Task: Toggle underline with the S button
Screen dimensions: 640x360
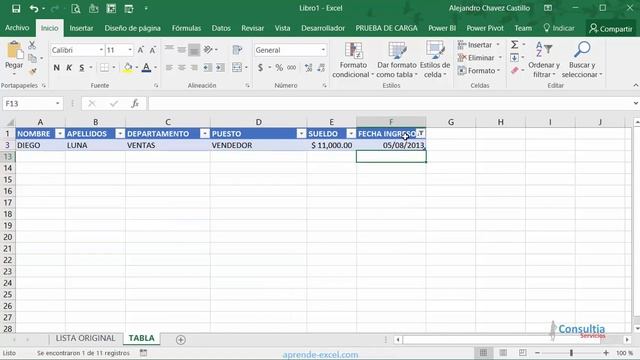Action: (x=82, y=68)
